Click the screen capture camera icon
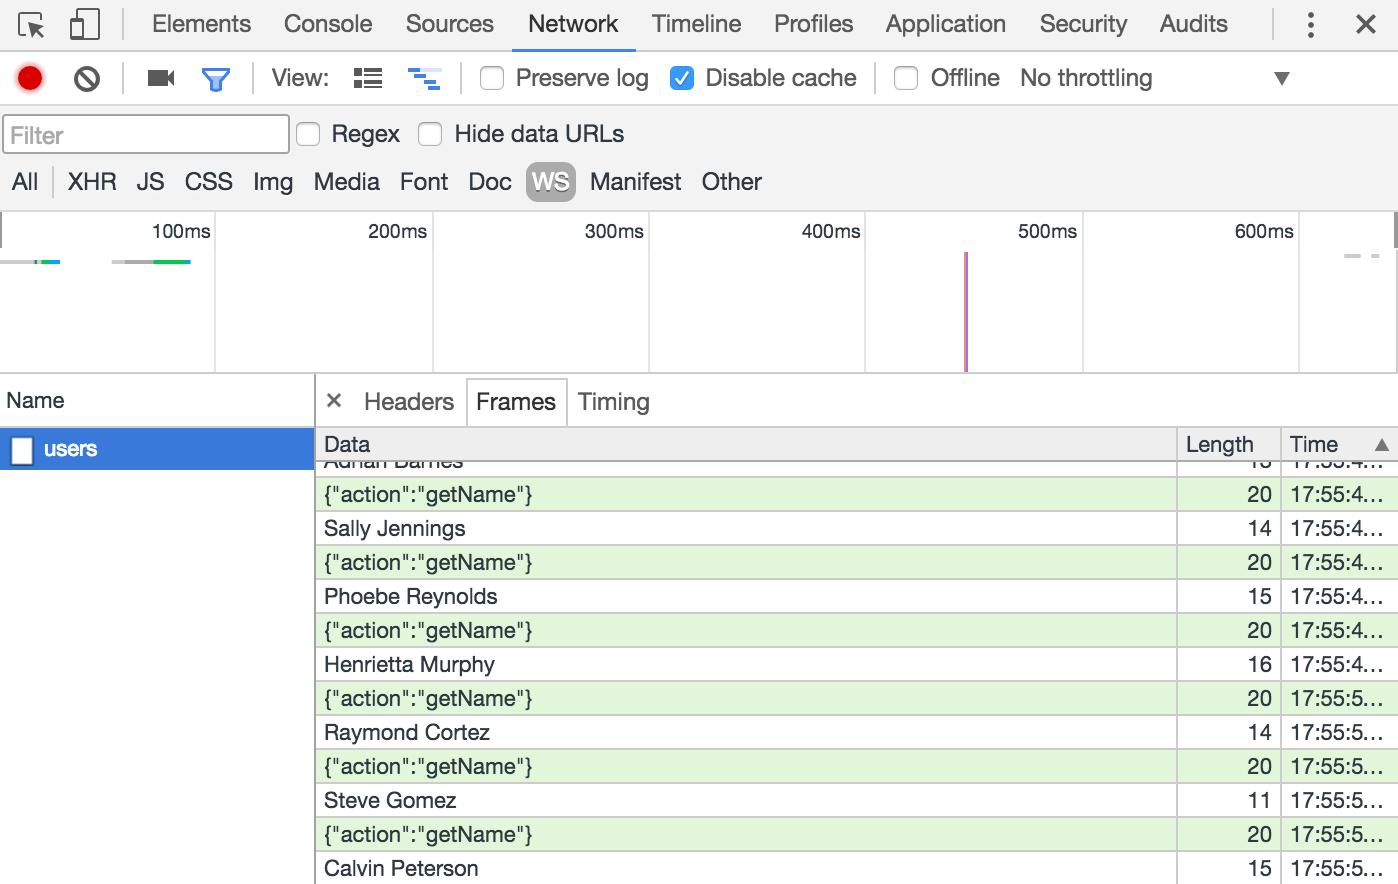The width and height of the screenshot is (1398, 884). [160, 77]
